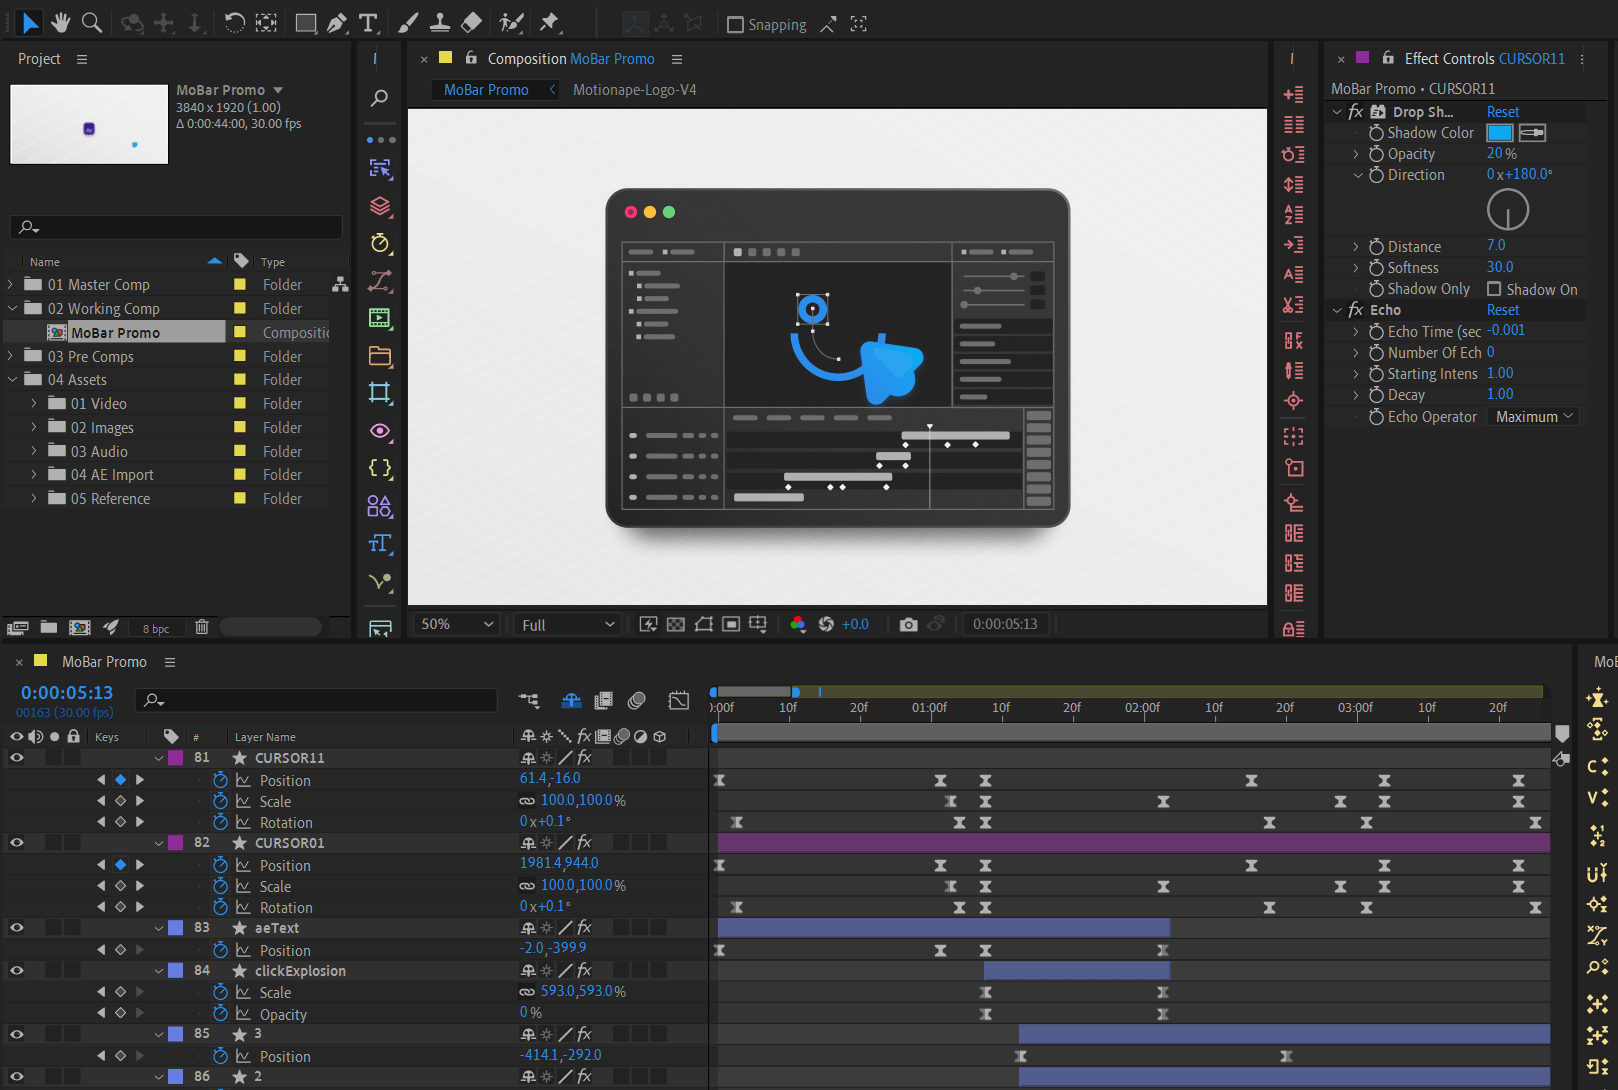
Task: Create a new folder in Project panel
Action: click(x=49, y=627)
